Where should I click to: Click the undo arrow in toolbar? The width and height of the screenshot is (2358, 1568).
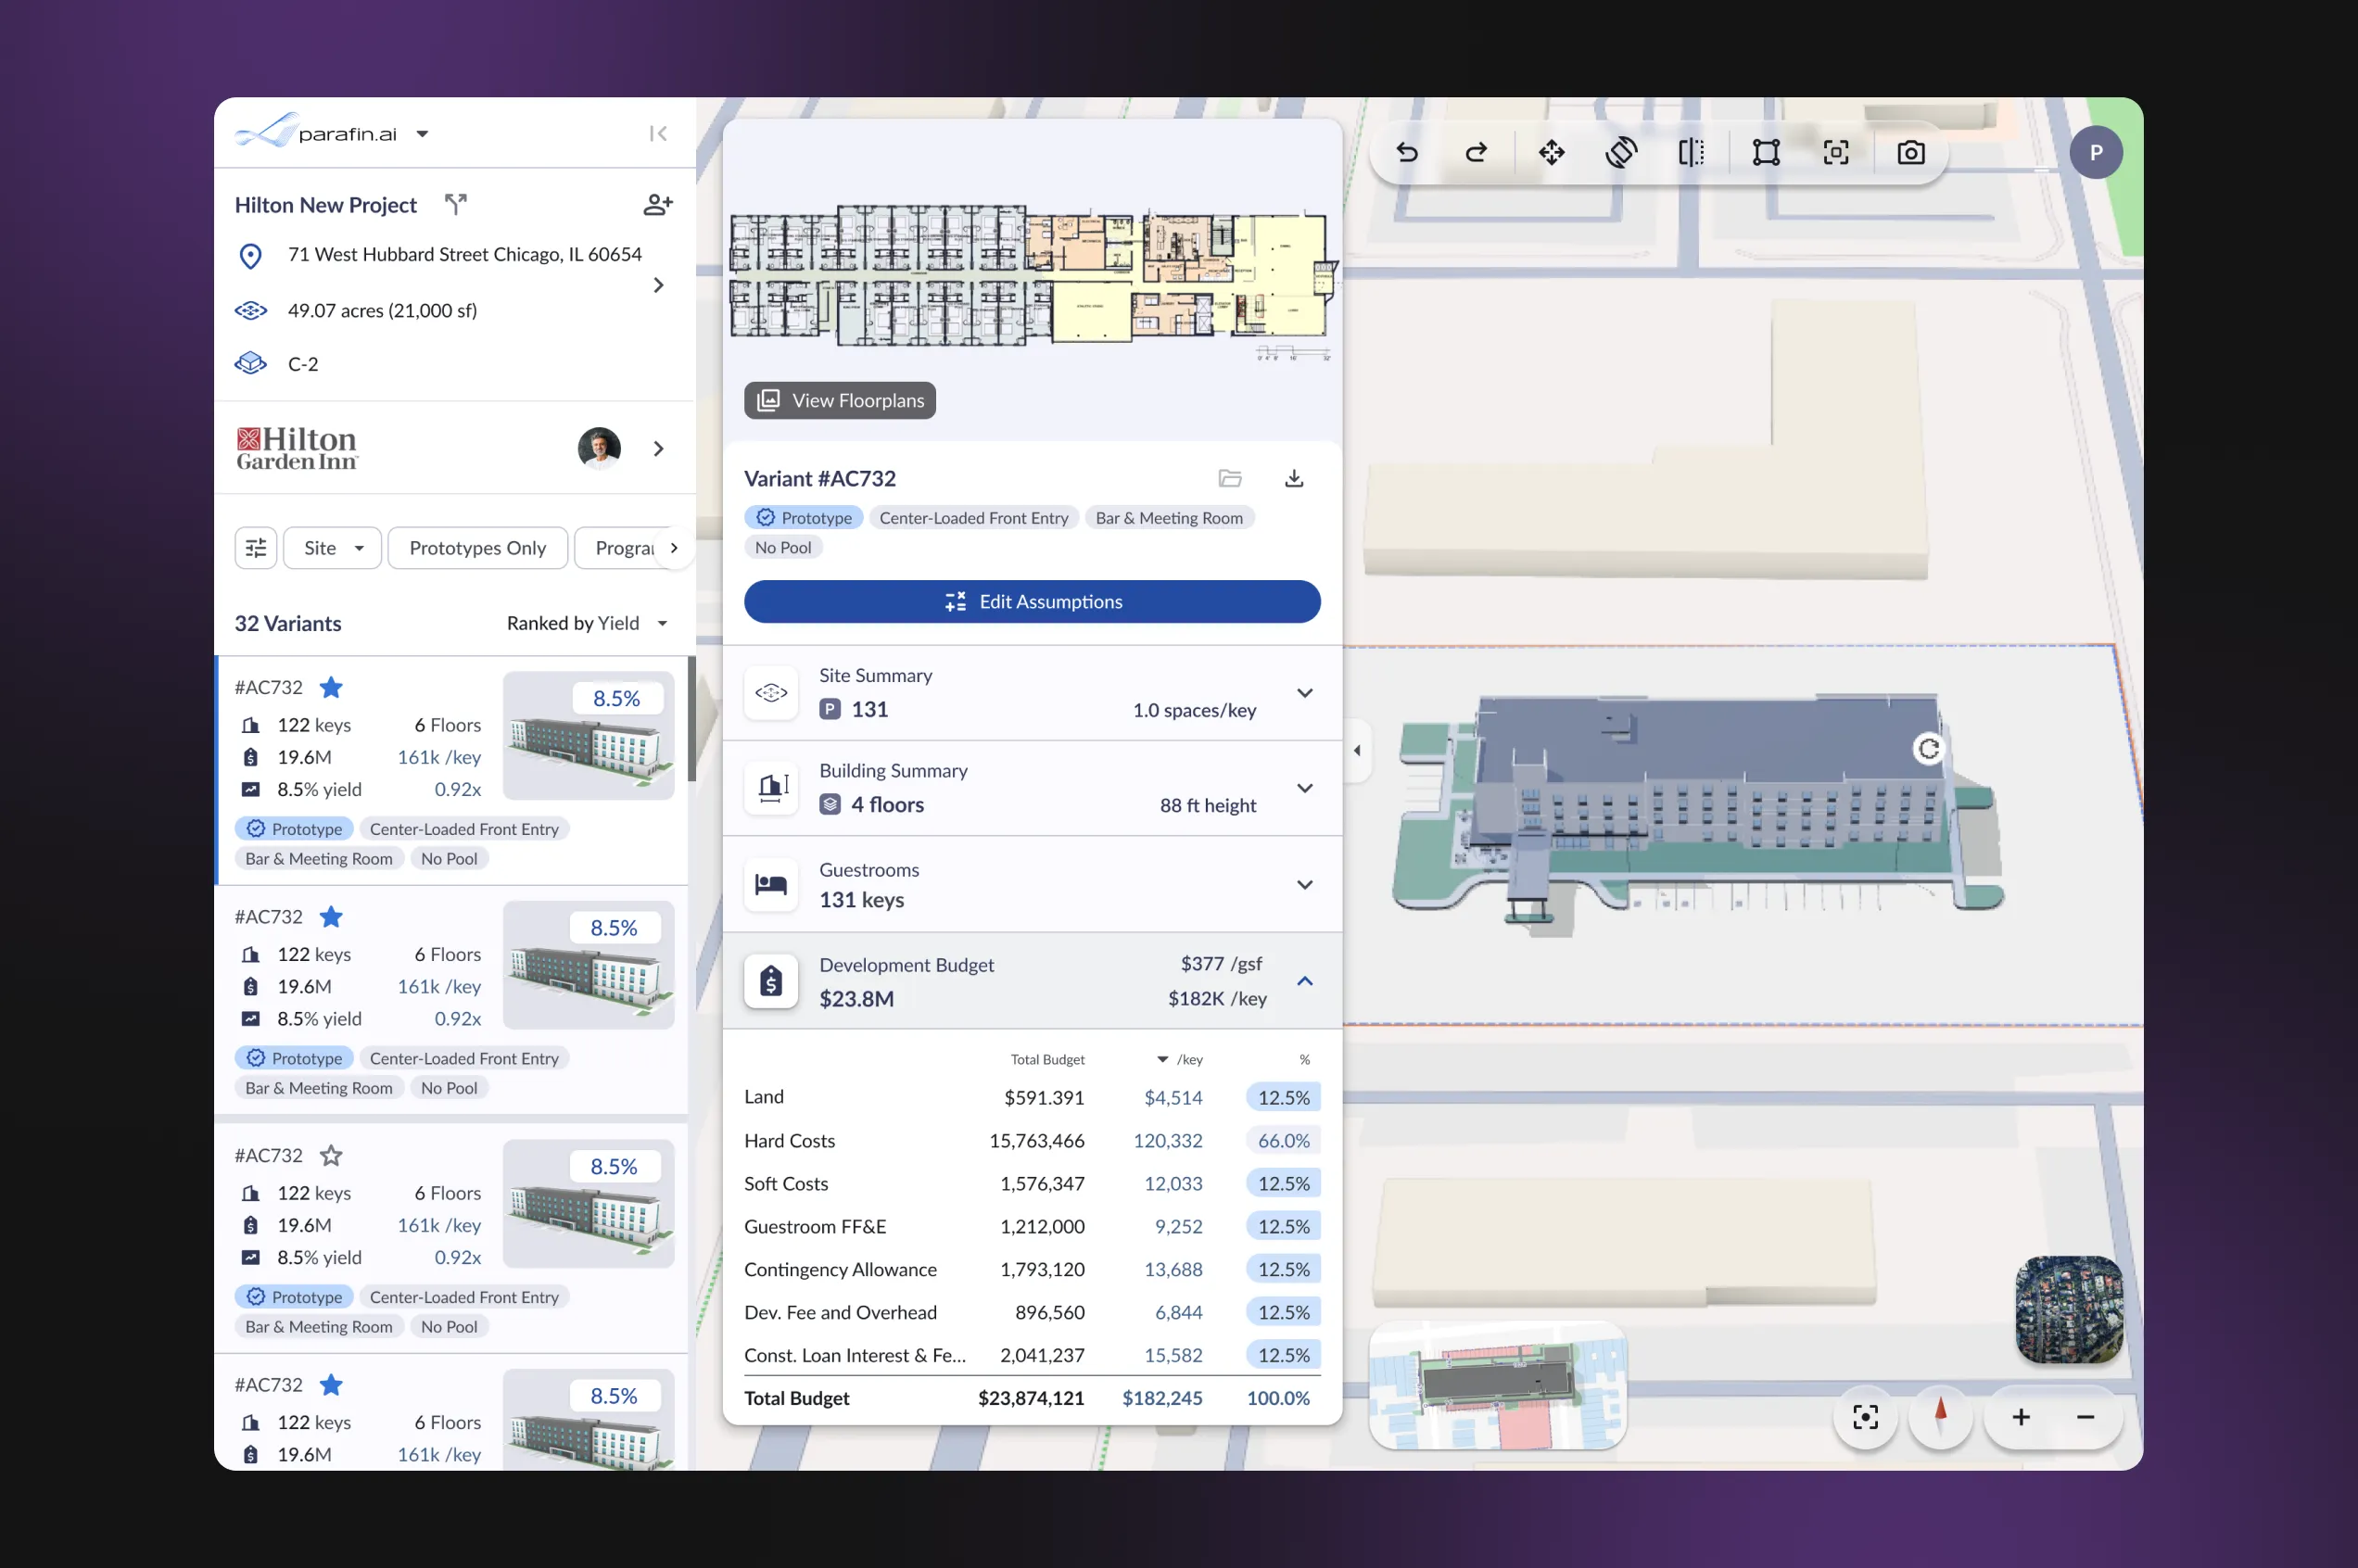(x=1407, y=153)
